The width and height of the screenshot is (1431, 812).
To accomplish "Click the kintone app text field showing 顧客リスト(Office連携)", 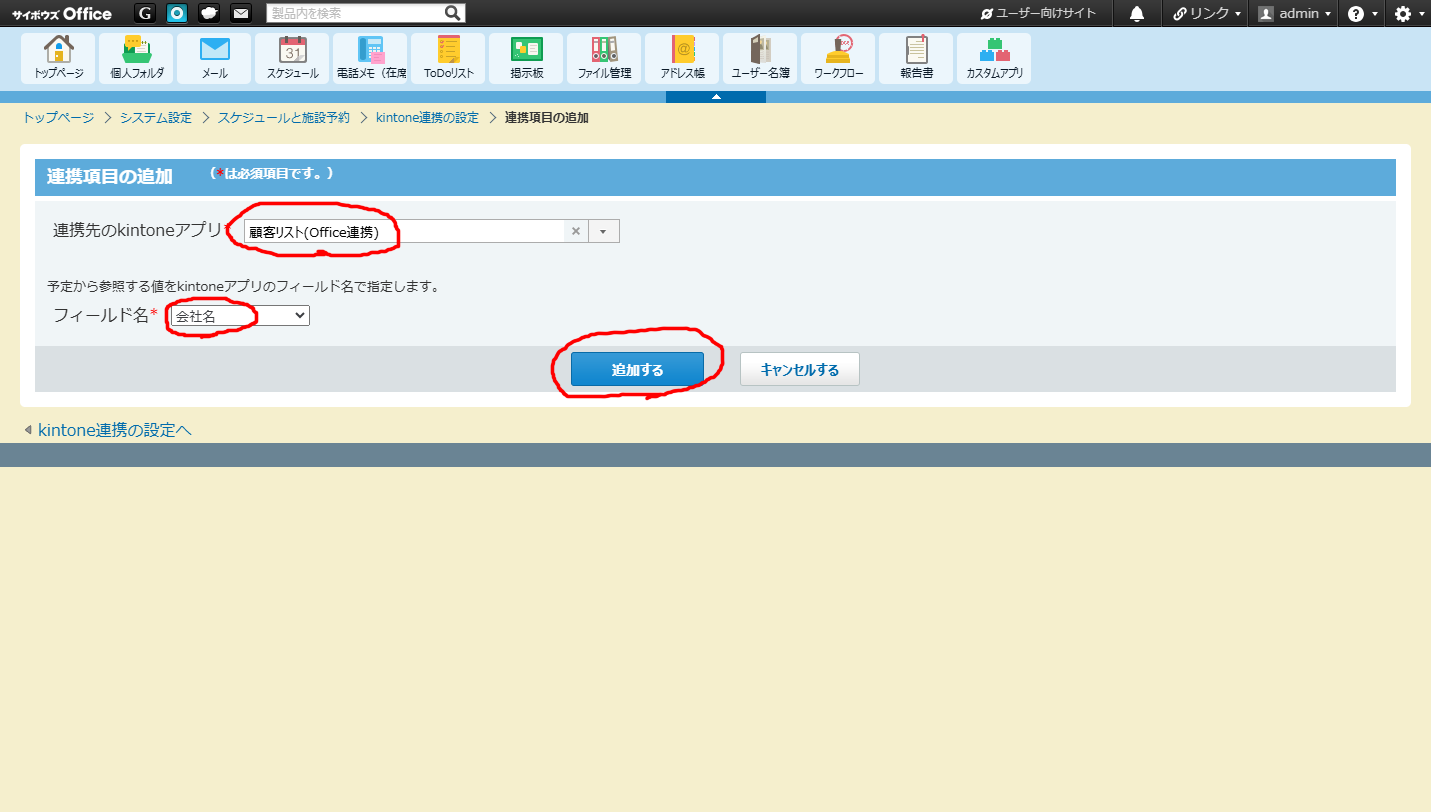I will point(405,231).
